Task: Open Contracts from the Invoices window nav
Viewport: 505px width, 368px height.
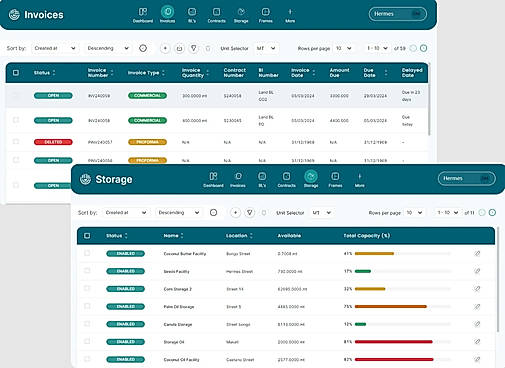Action: pos(216,15)
